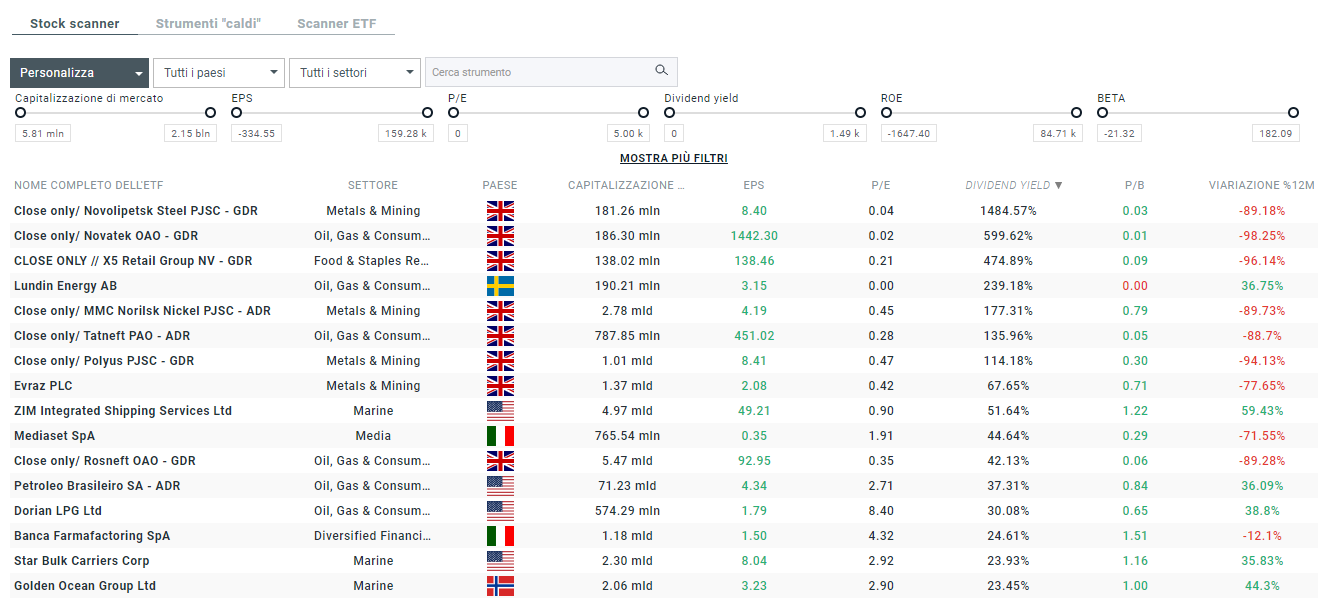
Task: Click the Sweden flag for Lundin Energy AB
Action: click(x=500, y=286)
